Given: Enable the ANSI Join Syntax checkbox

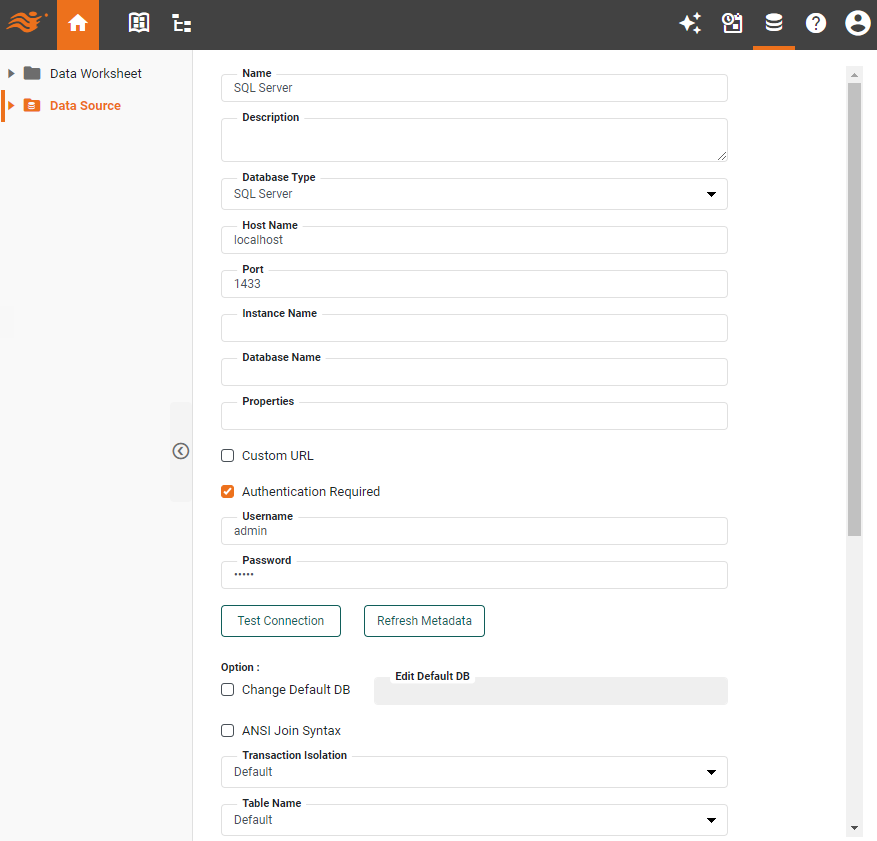Looking at the screenshot, I should pyautogui.click(x=228, y=731).
